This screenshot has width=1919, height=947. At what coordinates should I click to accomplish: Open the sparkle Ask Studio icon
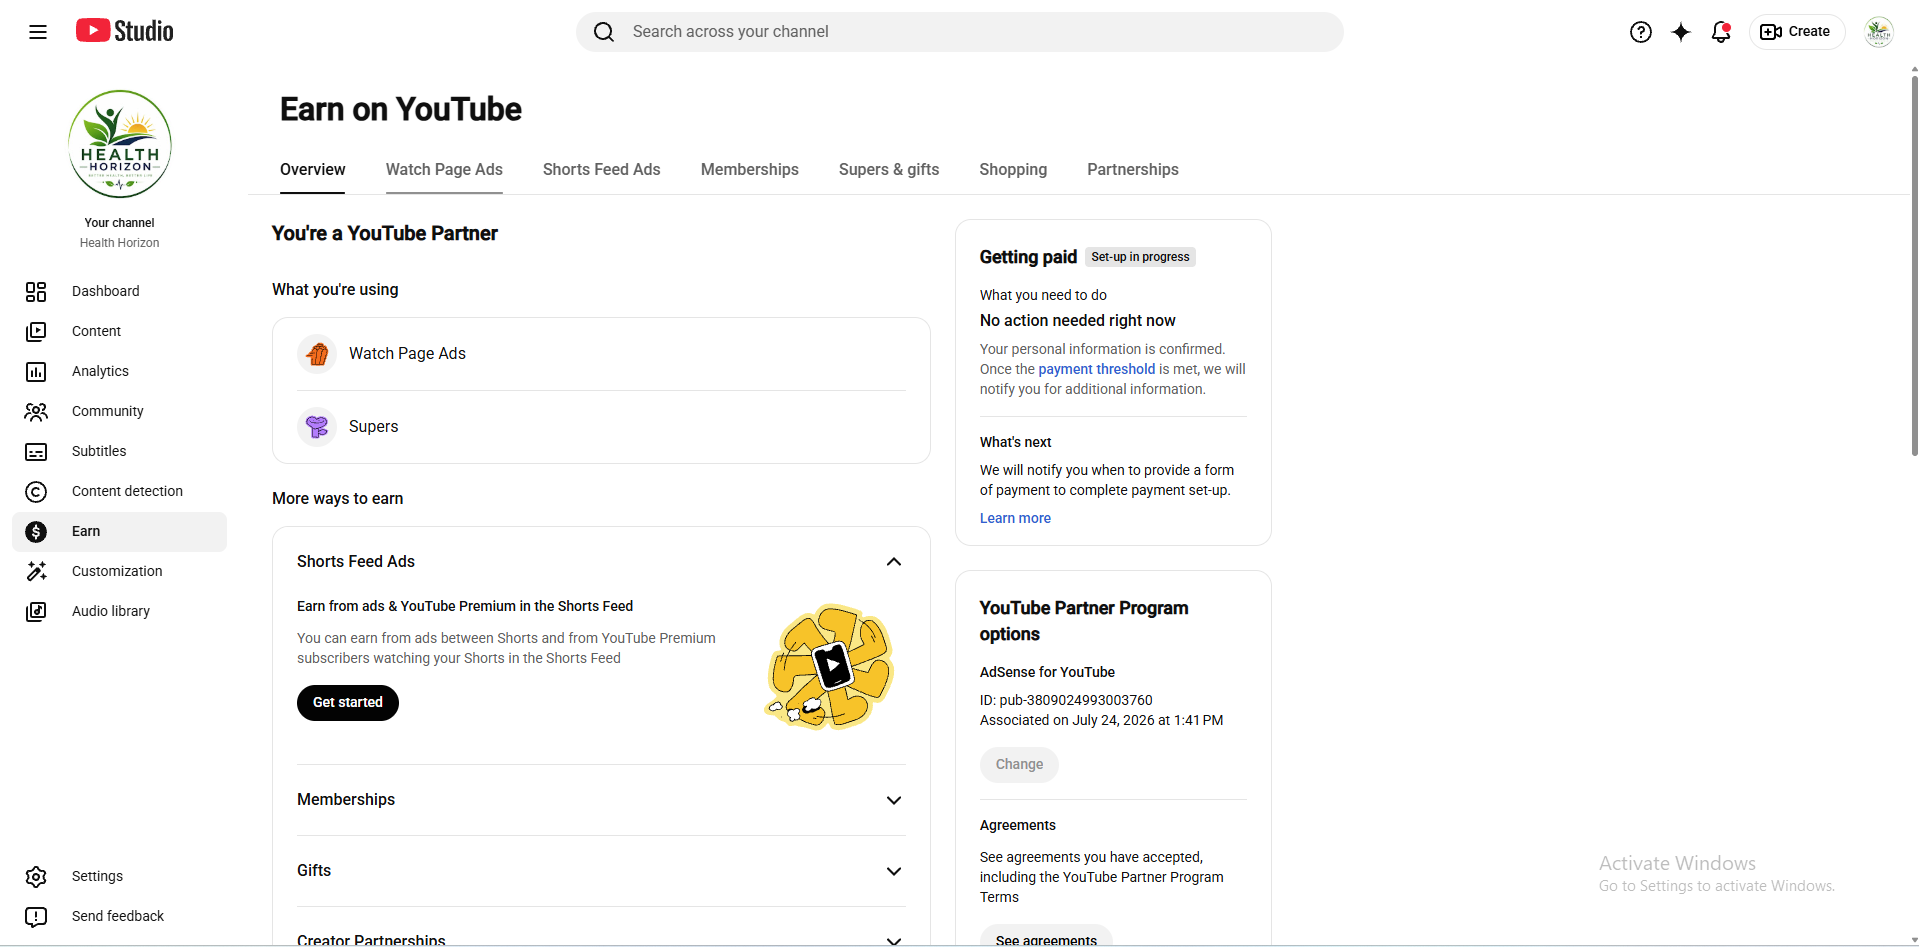click(x=1681, y=32)
